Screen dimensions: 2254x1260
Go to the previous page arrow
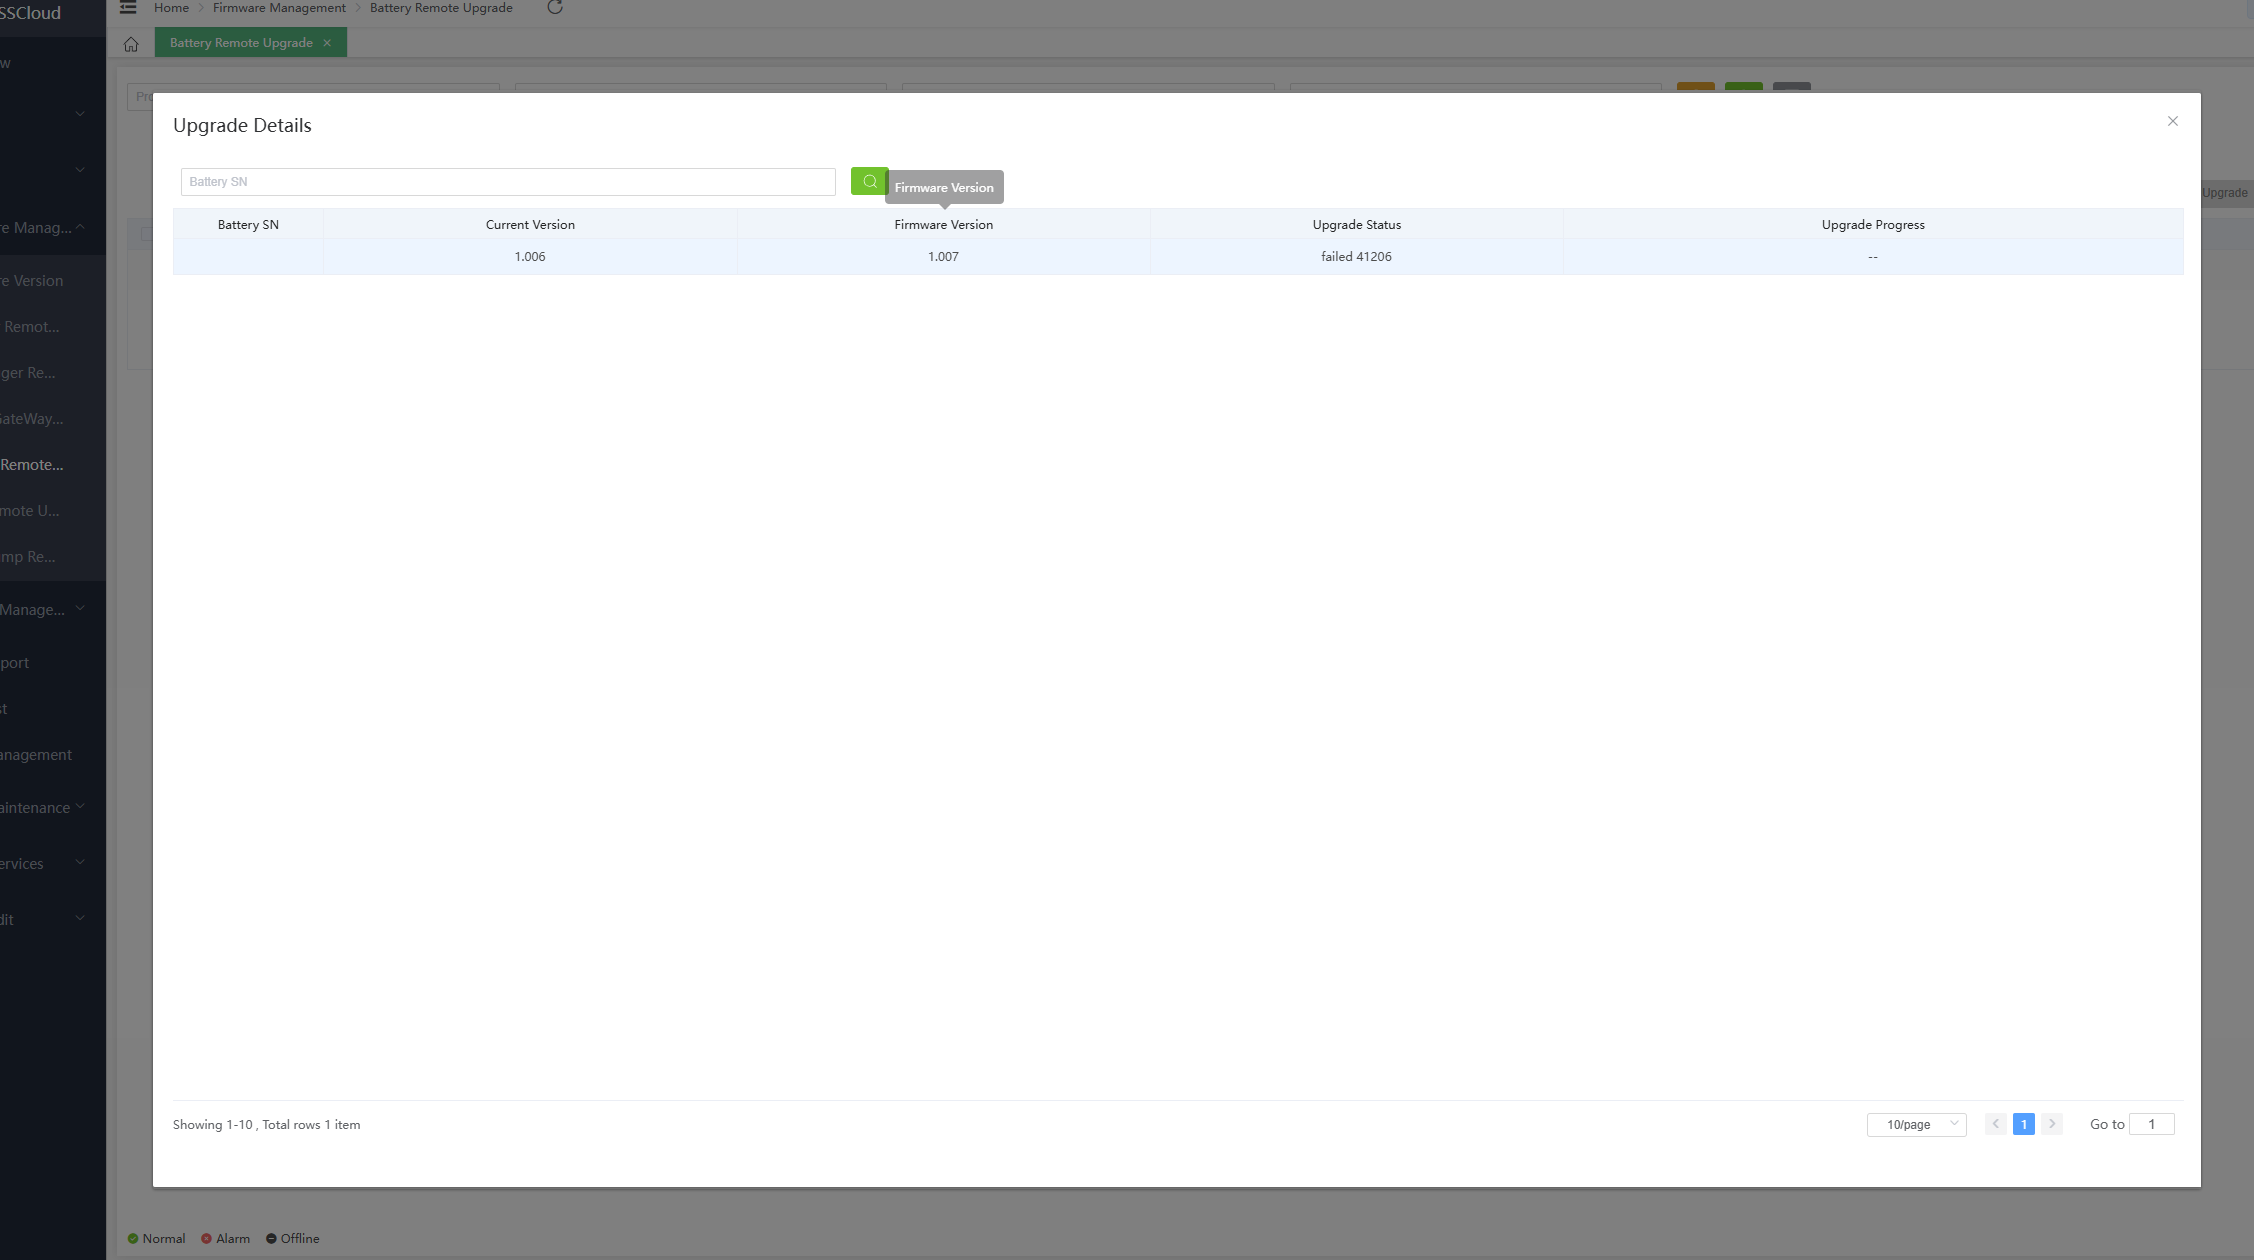[1995, 1124]
